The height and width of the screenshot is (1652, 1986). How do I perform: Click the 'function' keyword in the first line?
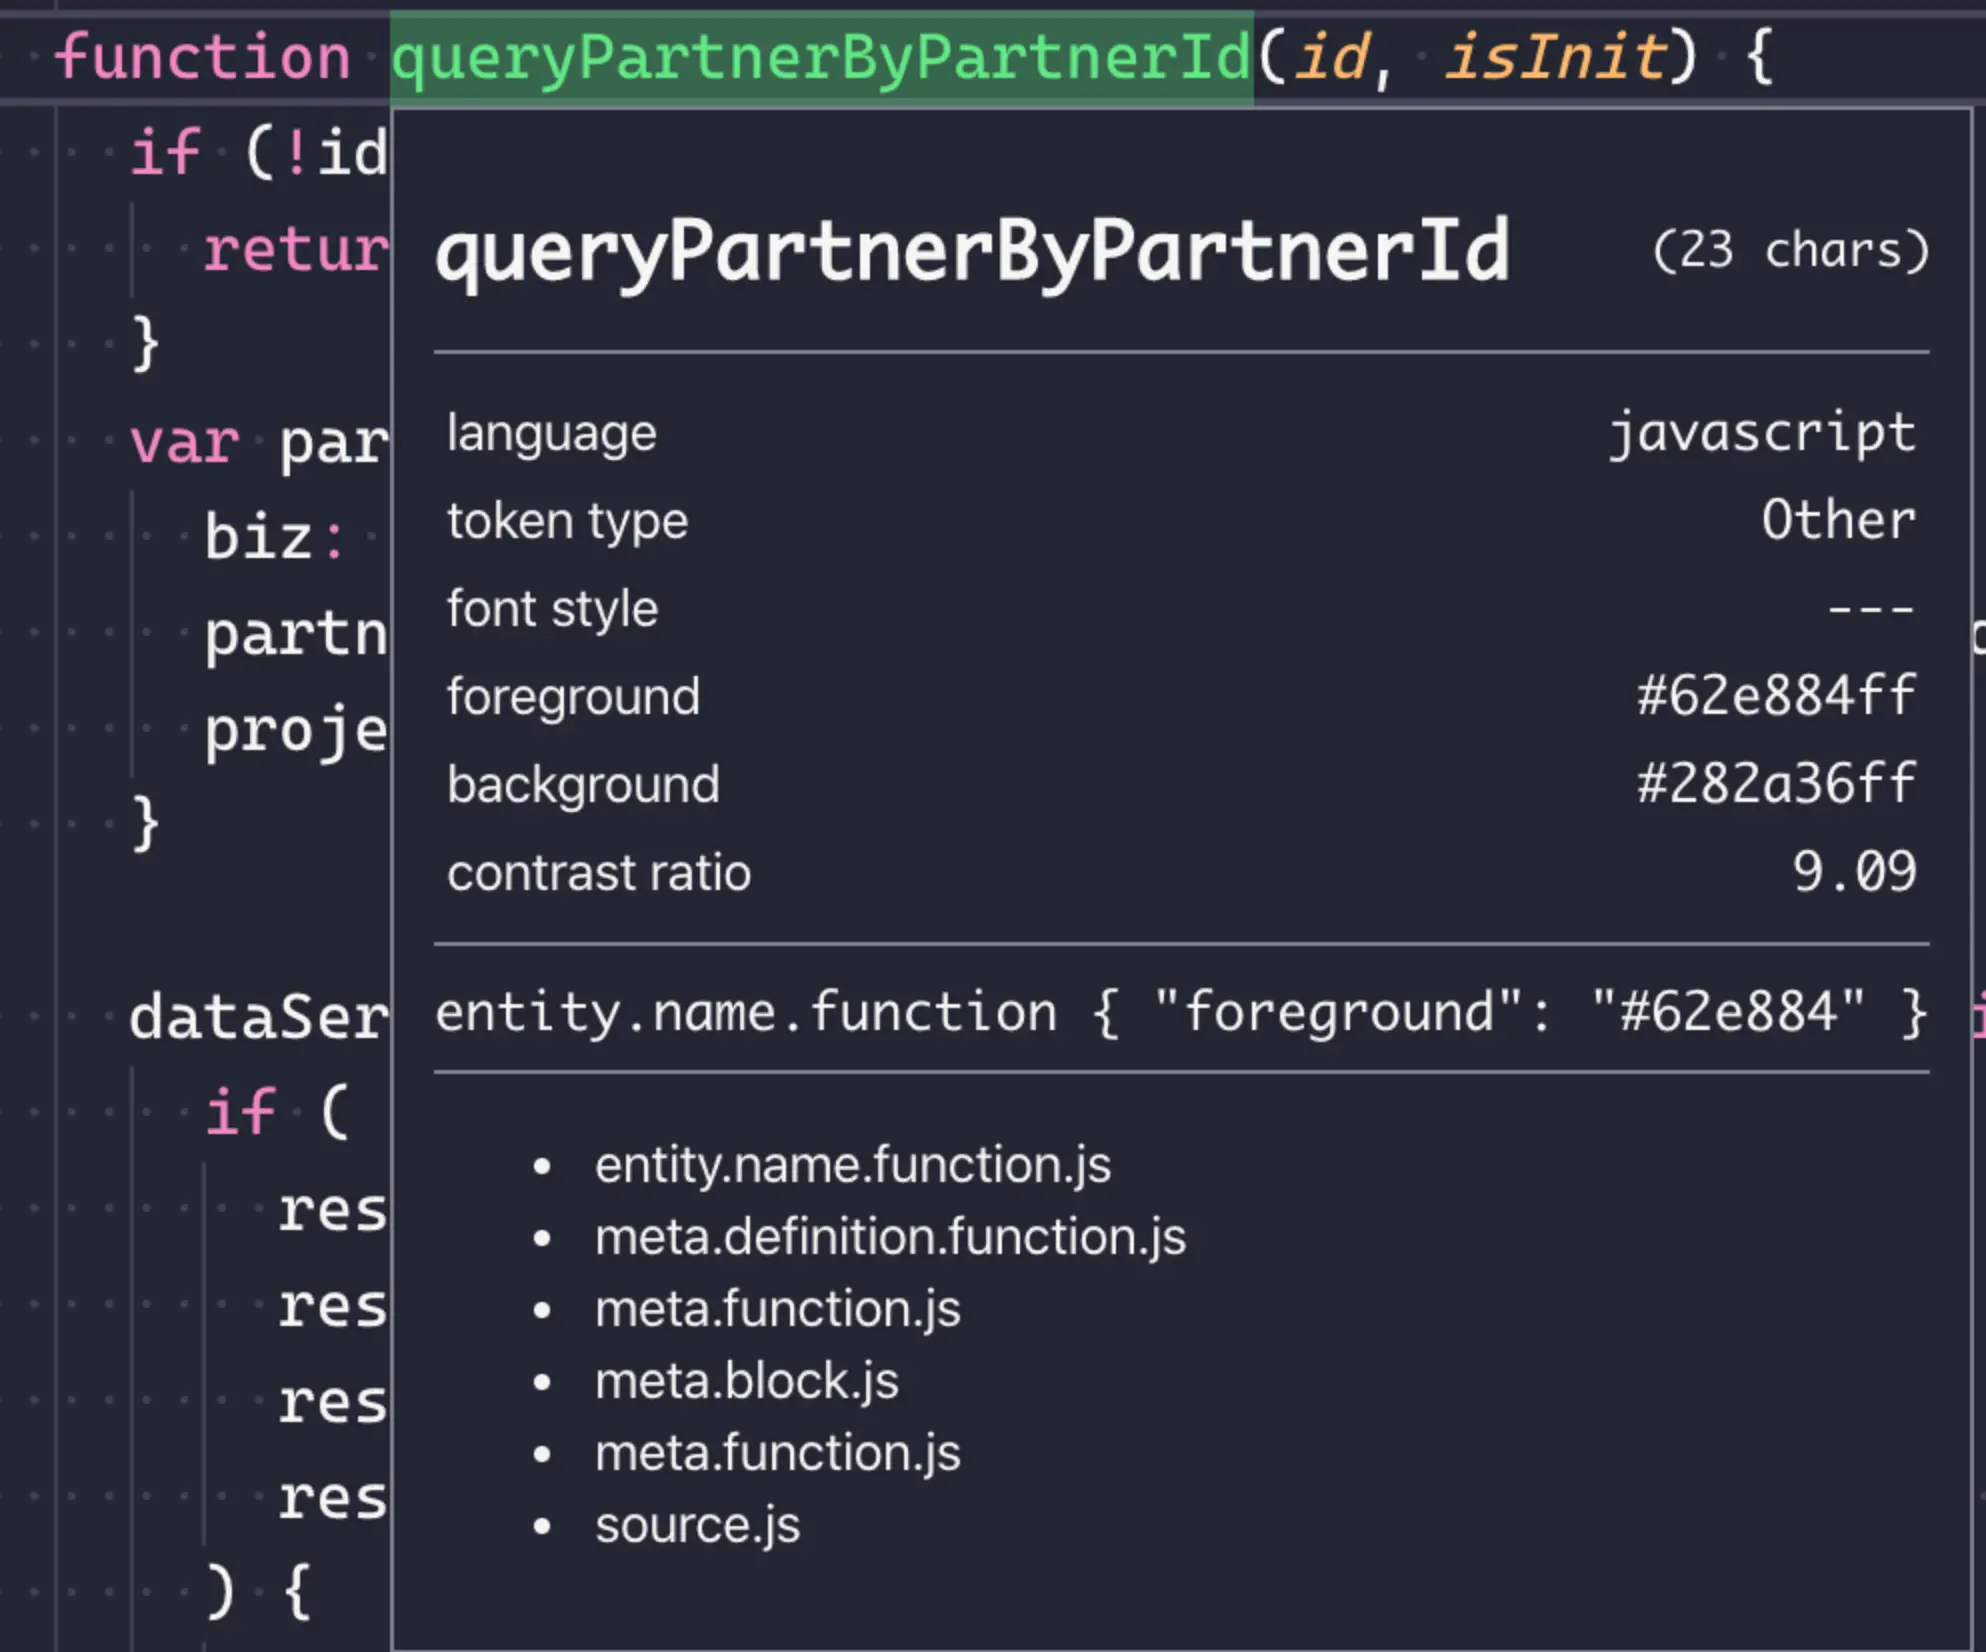[x=201, y=57]
